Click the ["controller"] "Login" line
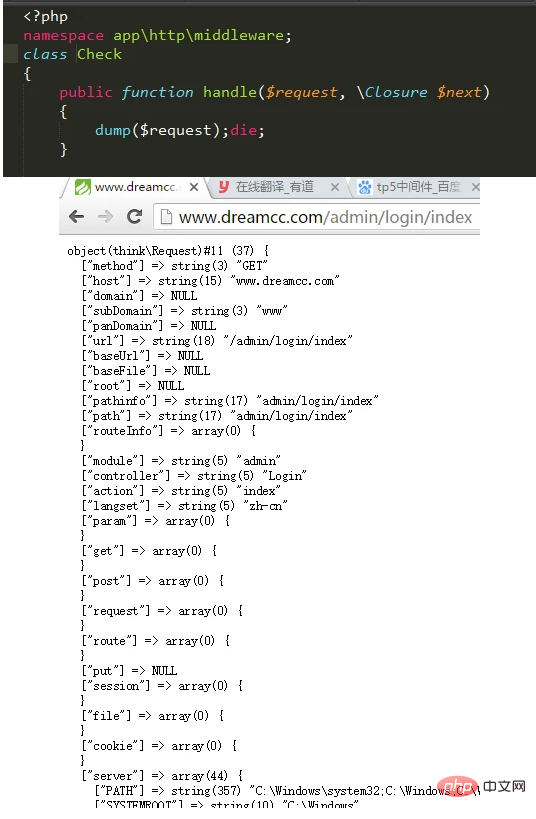The width and height of the screenshot is (536, 819). coord(194,476)
